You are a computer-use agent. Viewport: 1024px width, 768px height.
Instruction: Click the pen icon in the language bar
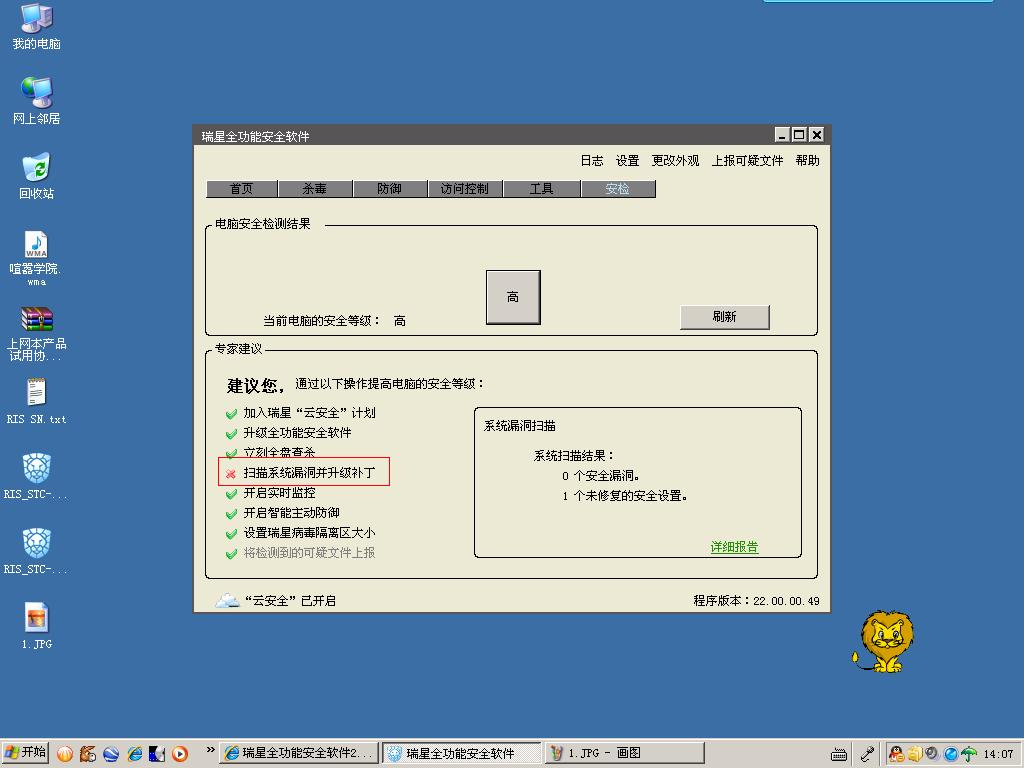coord(867,754)
